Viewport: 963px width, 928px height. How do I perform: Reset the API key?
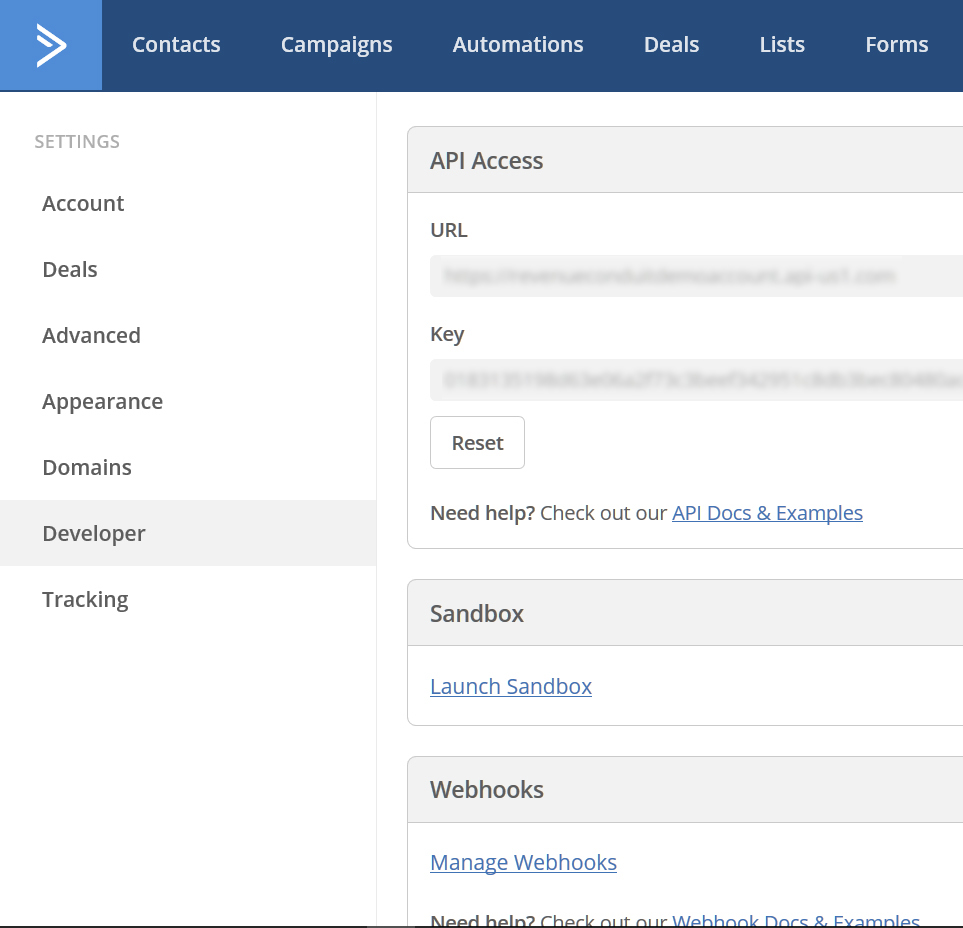pos(477,443)
